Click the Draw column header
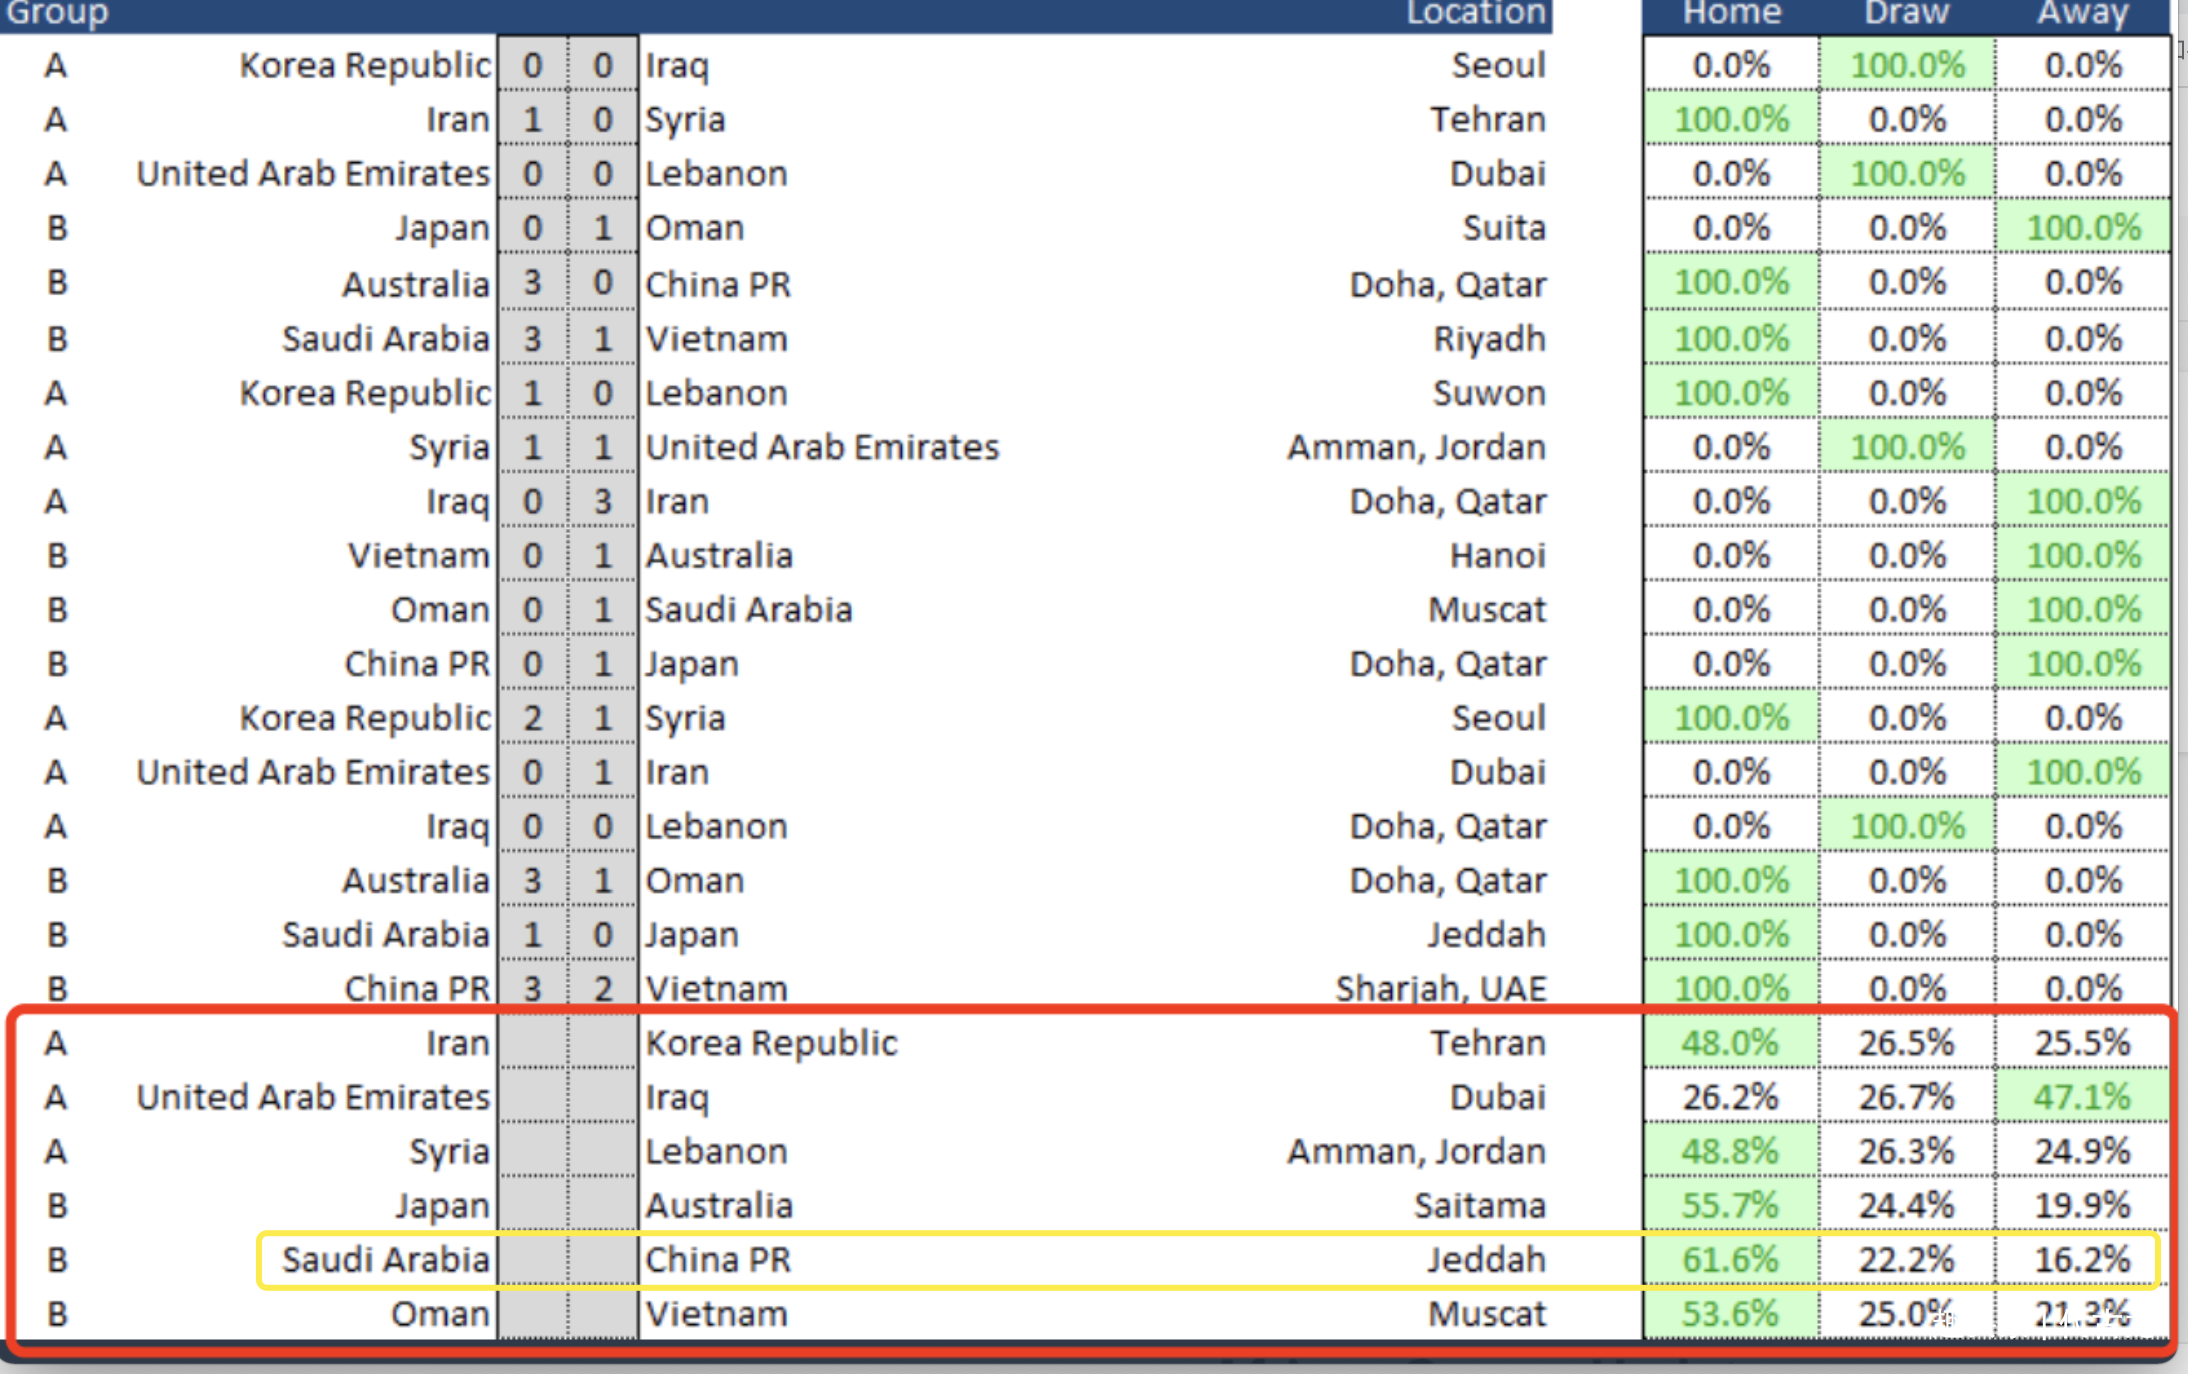This screenshot has height=1374, width=2188. [1907, 13]
